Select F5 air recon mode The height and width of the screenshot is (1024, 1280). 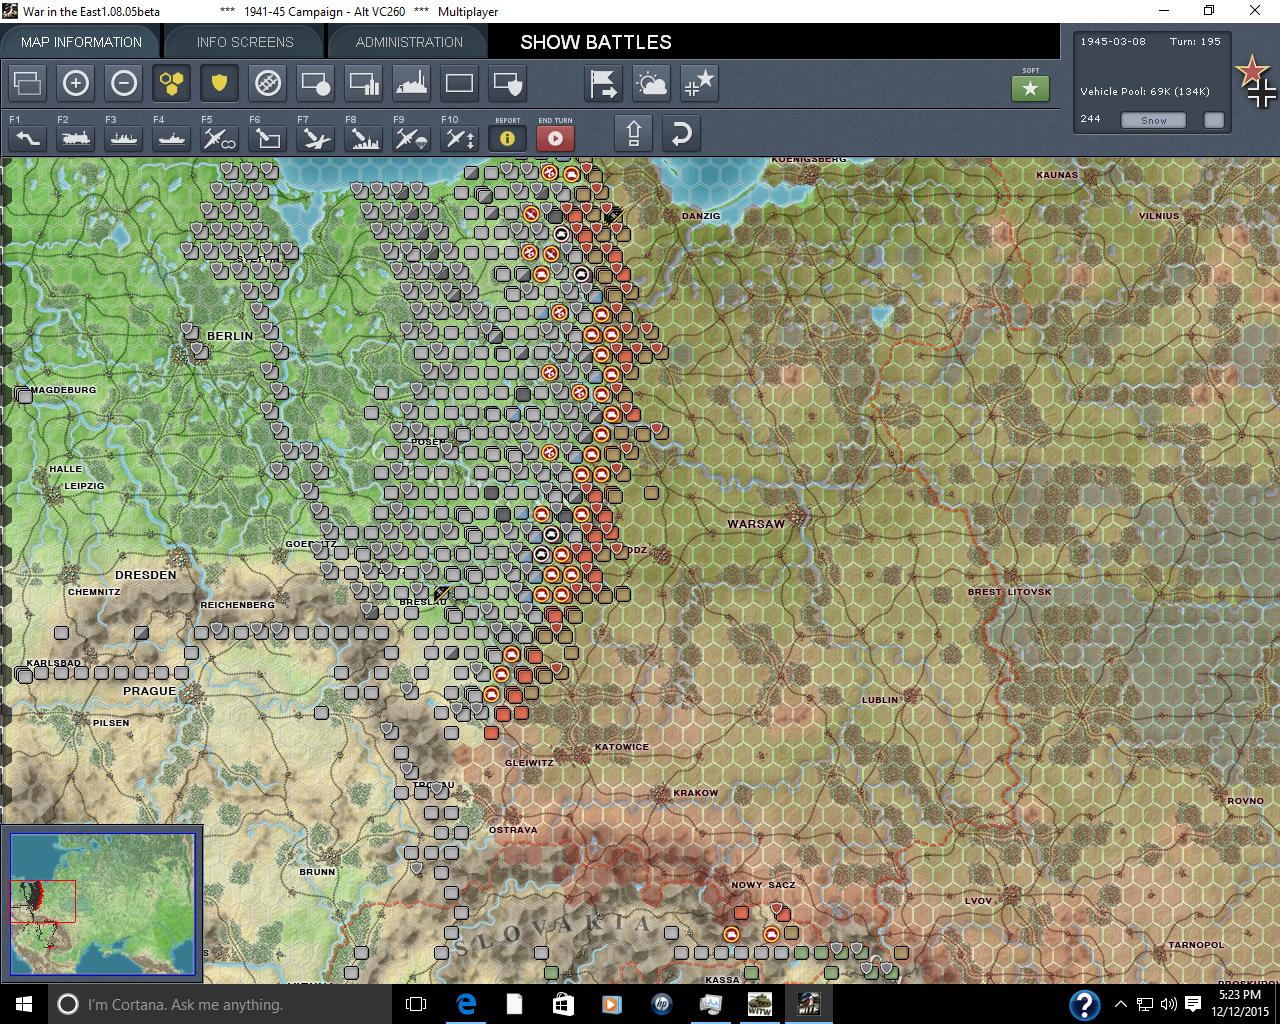click(219, 138)
